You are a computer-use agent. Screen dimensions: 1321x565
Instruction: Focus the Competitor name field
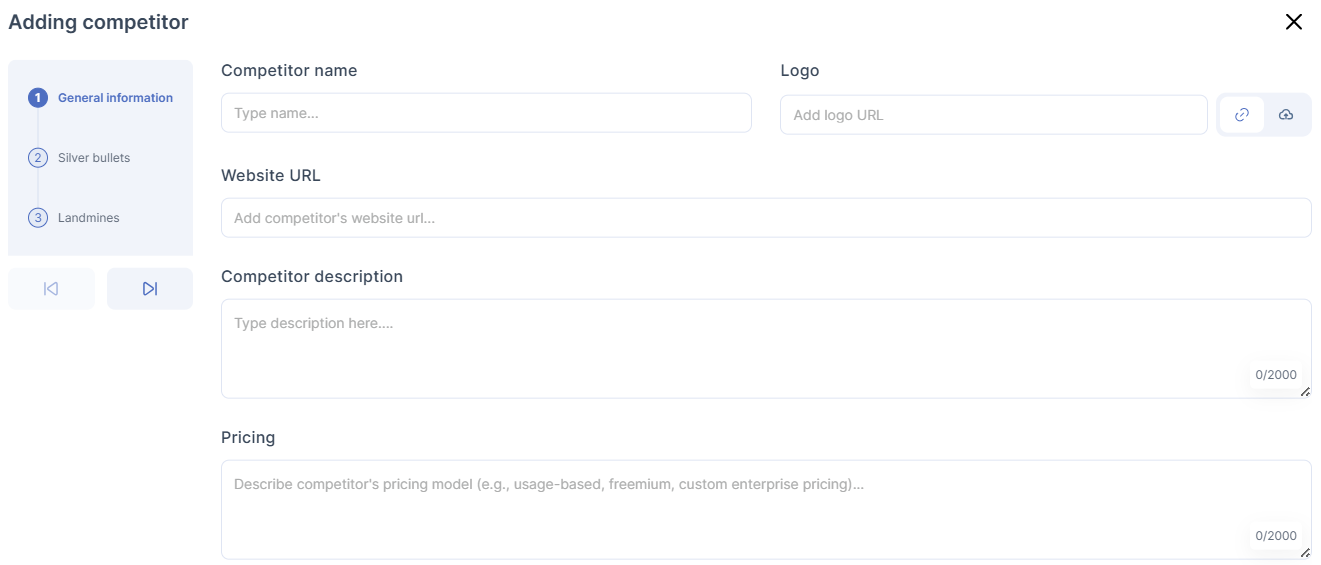point(486,113)
